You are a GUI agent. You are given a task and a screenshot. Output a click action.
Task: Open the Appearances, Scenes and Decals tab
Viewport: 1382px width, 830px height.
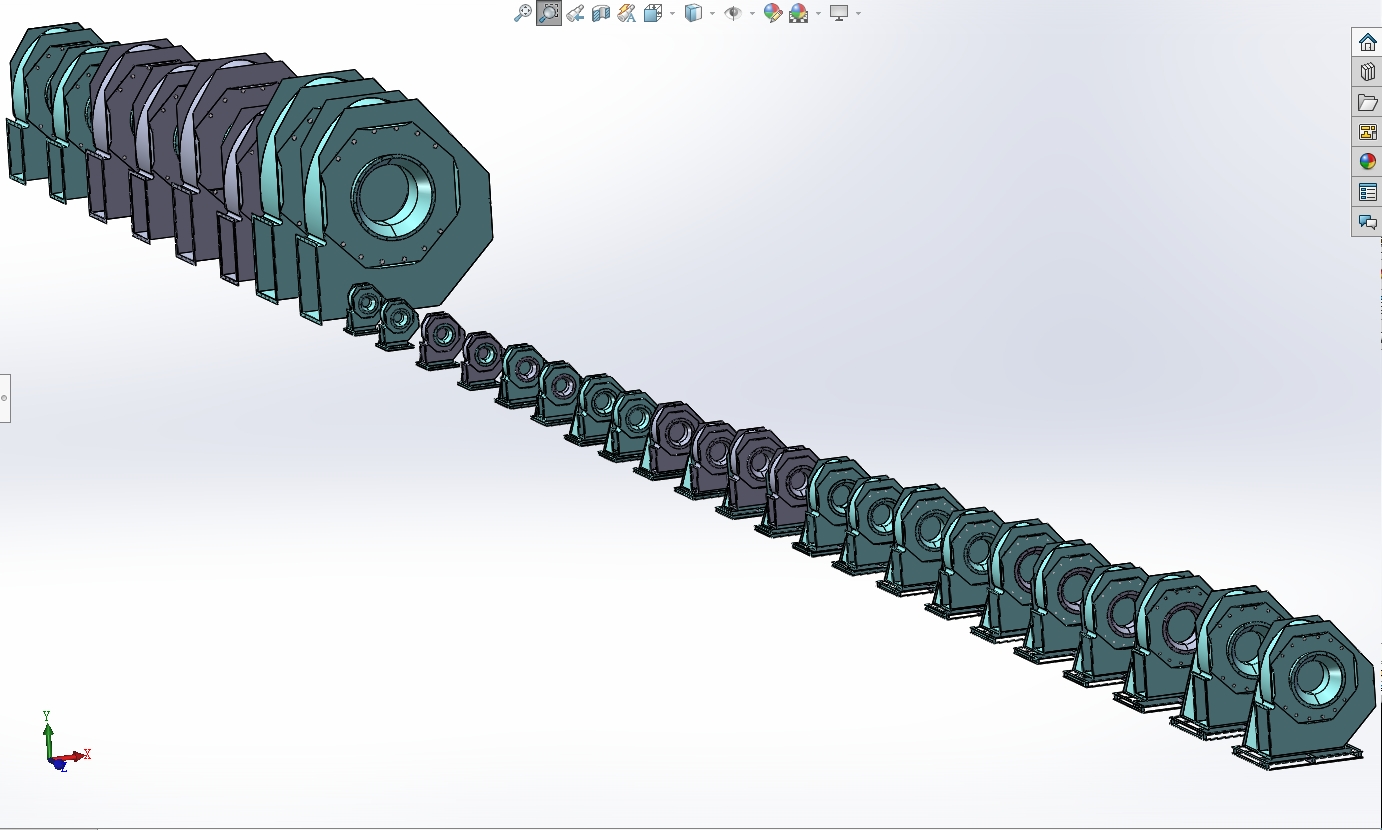click(x=1367, y=162)
